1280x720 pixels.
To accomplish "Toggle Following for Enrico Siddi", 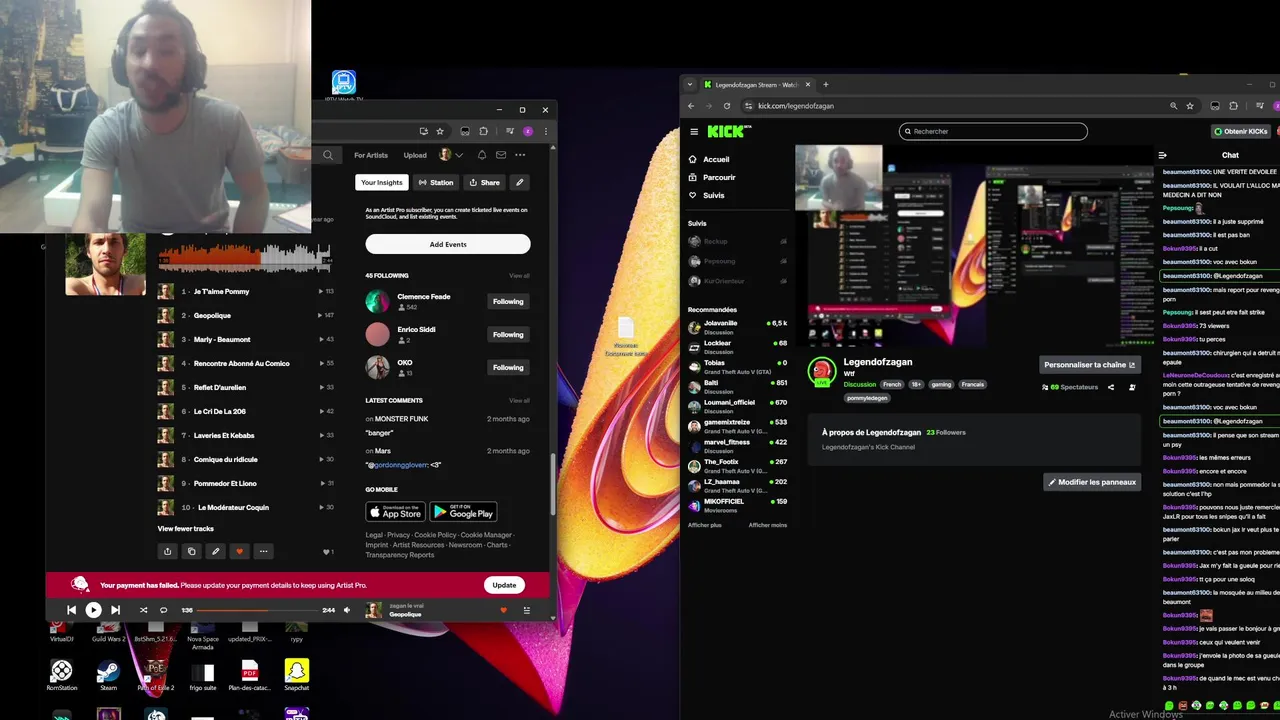I will point(508,334).
